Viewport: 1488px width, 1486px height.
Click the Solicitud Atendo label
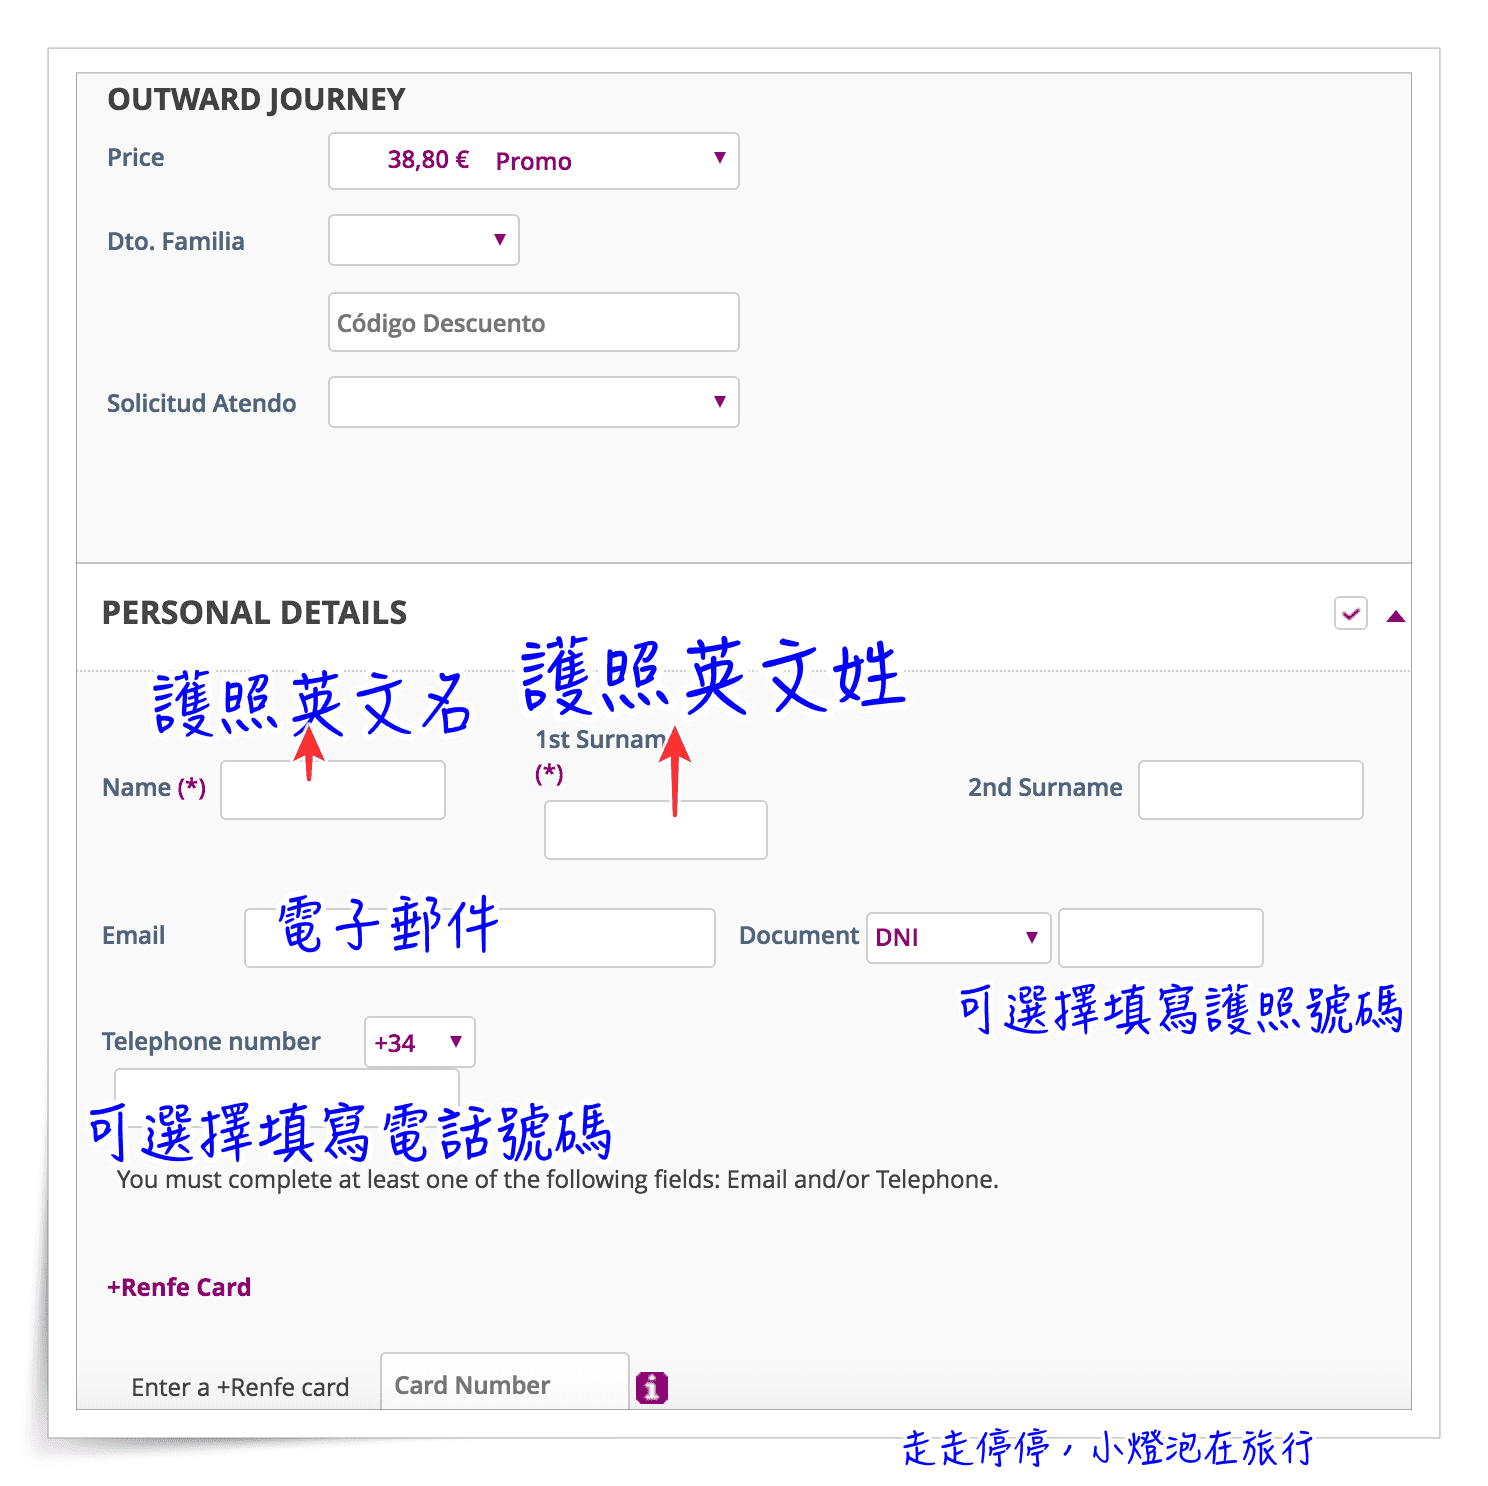pyautogui.click(x=202, y=403)
